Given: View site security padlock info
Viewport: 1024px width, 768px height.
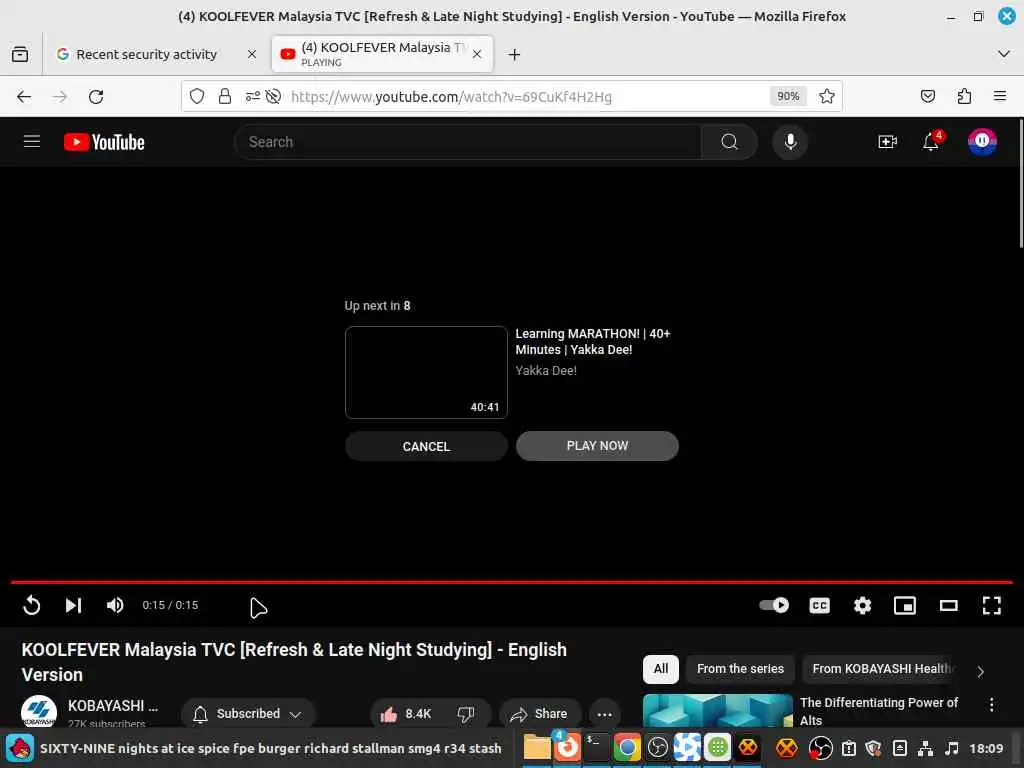Looking at the screenshot, I should pyautogui.click(x=225, y=97).
